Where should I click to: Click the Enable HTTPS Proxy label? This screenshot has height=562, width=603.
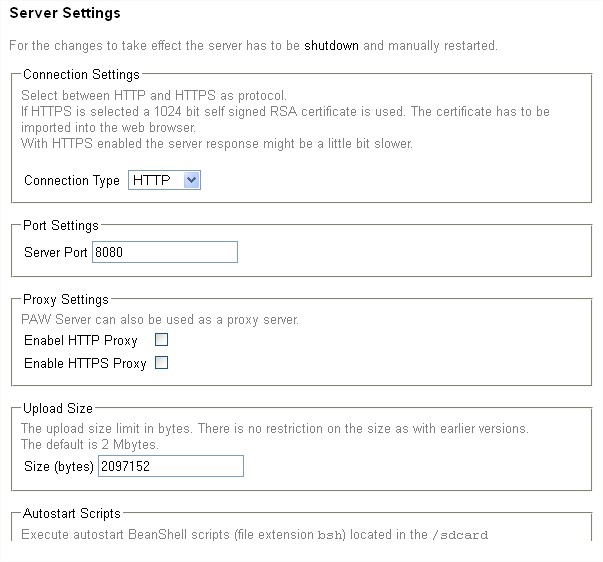click(85, 364)
